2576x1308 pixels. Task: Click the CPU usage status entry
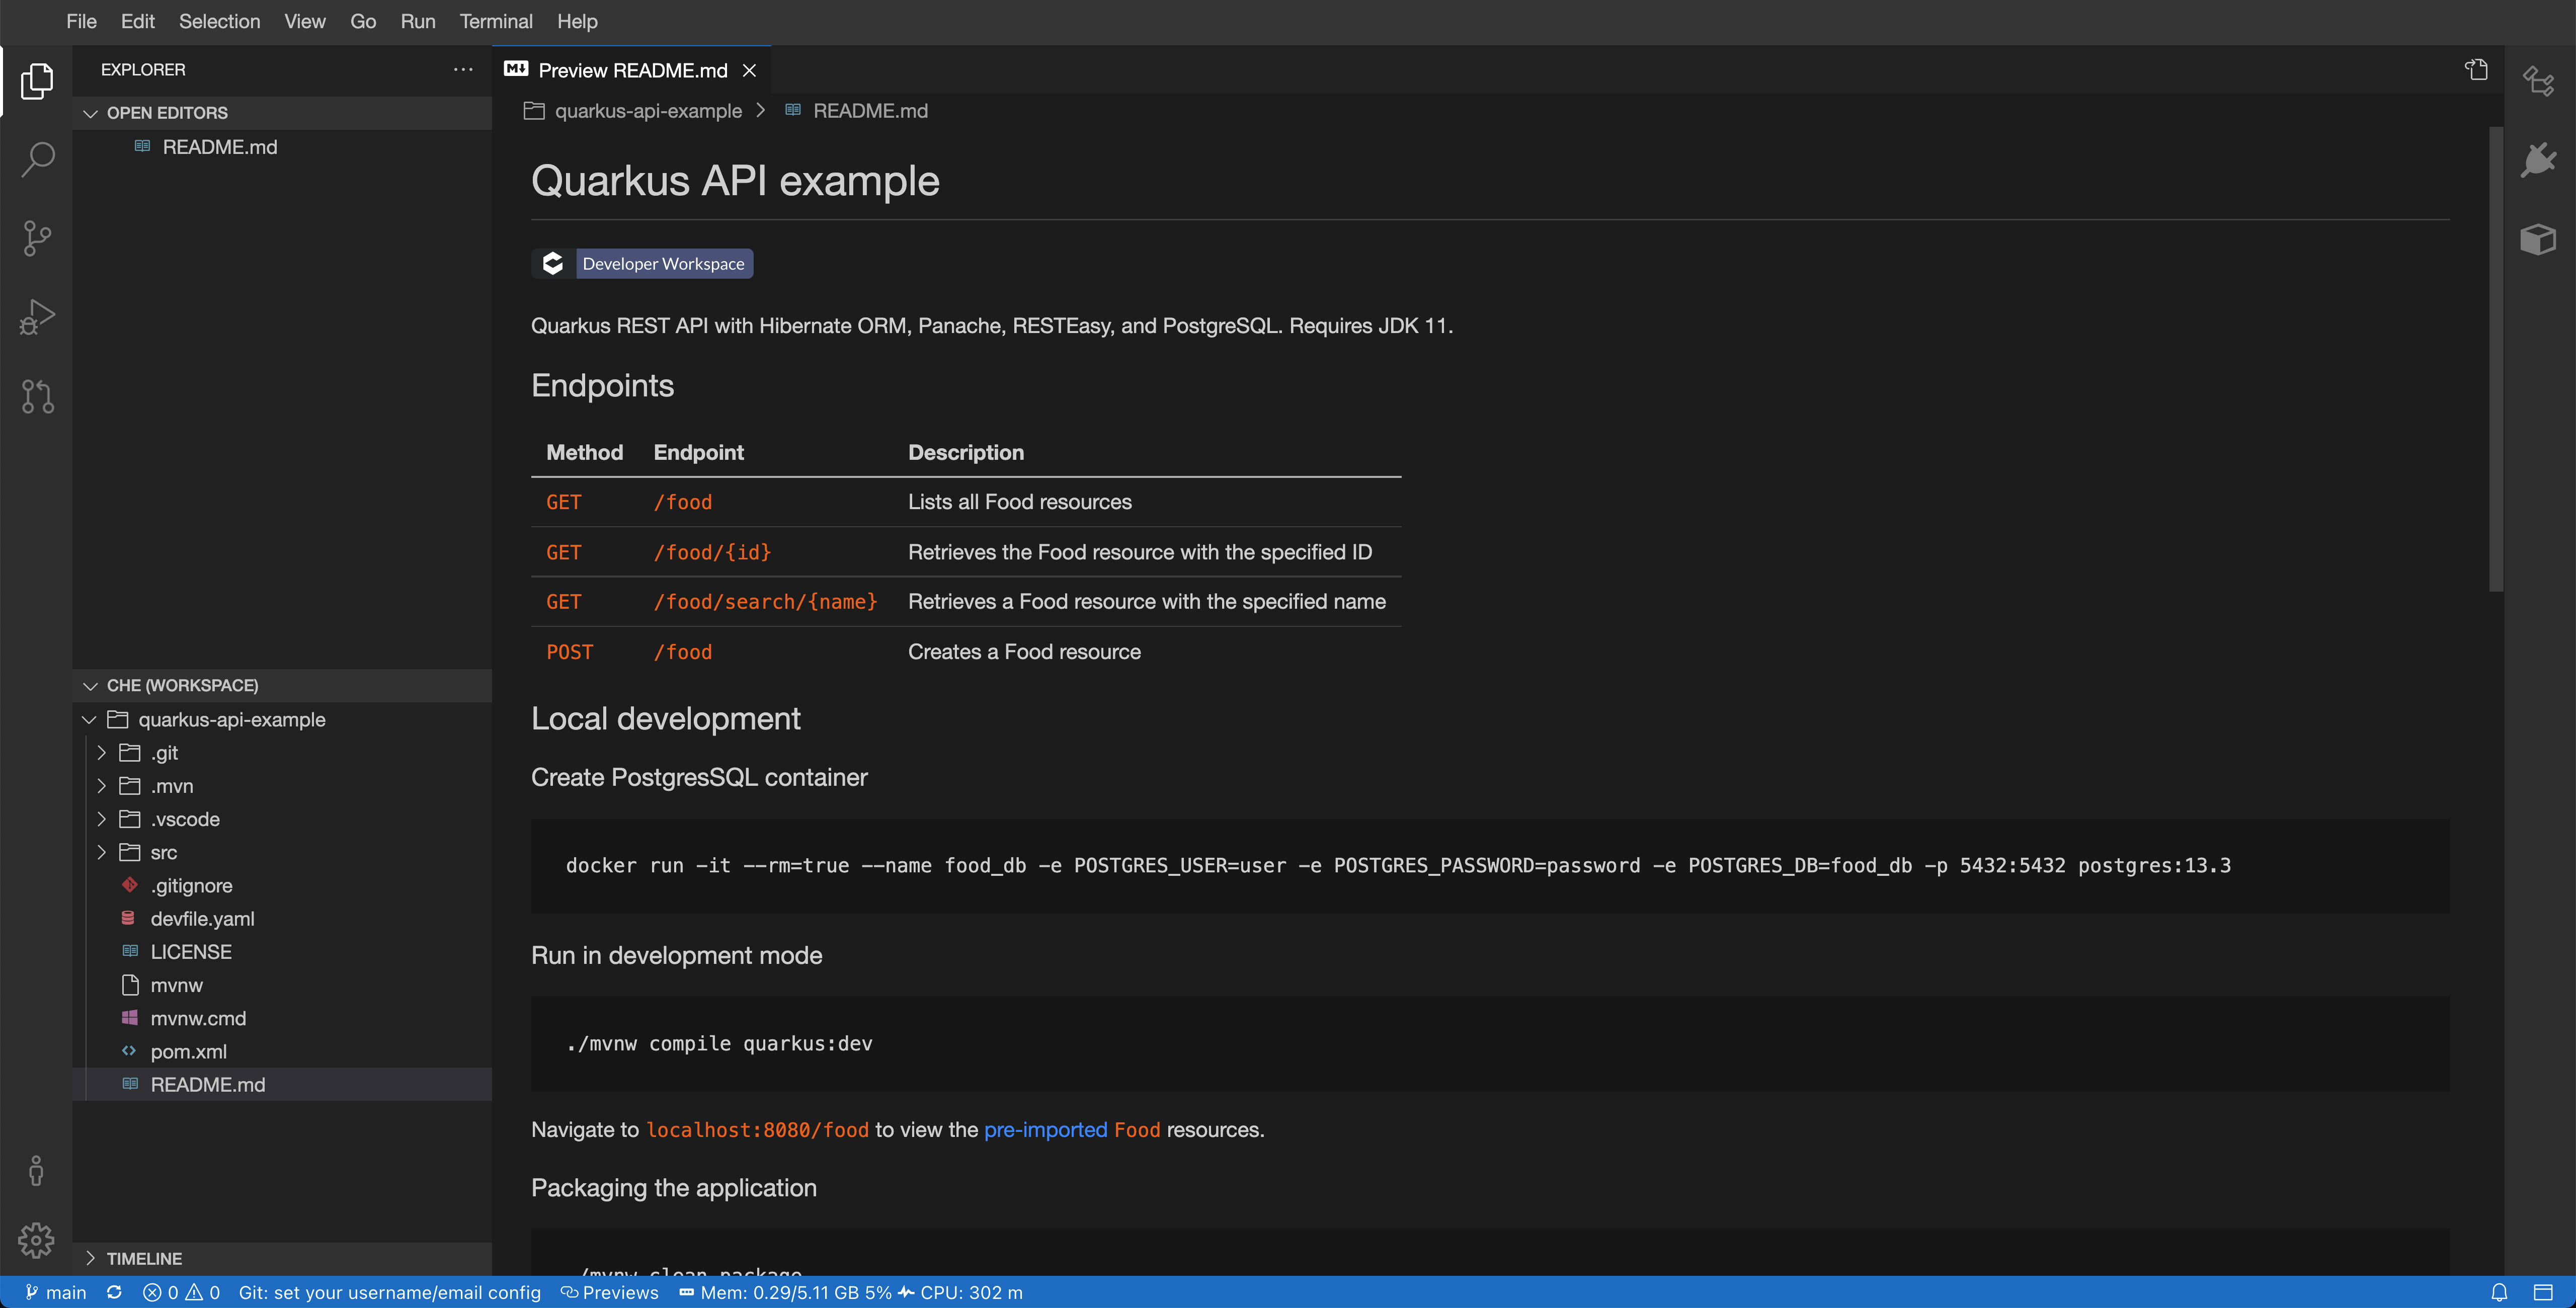coord(961,1292)
